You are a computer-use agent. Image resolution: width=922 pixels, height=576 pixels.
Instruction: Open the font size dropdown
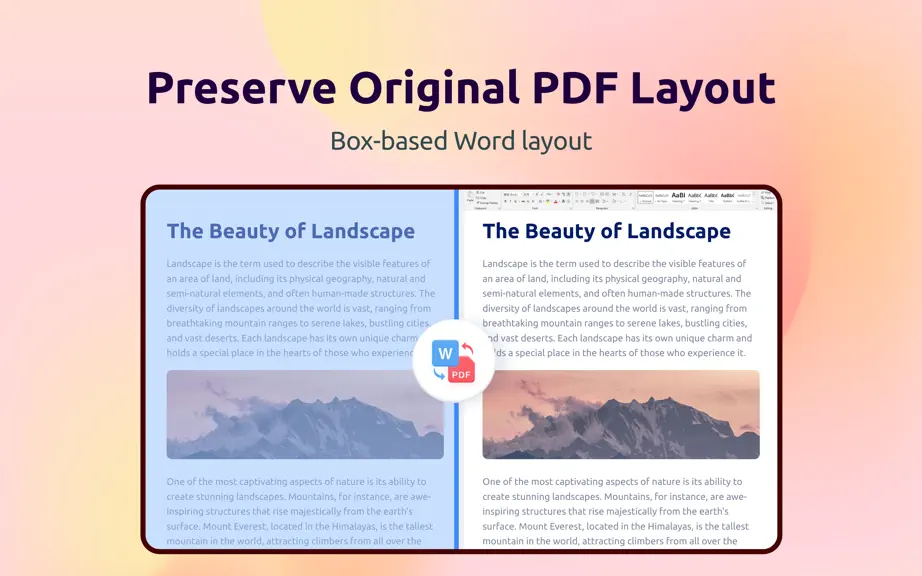tap(527, 195)
